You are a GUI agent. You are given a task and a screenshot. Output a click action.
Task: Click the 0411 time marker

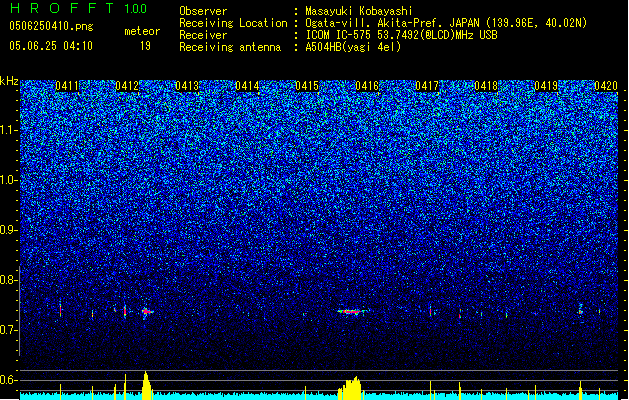(67, 86)
